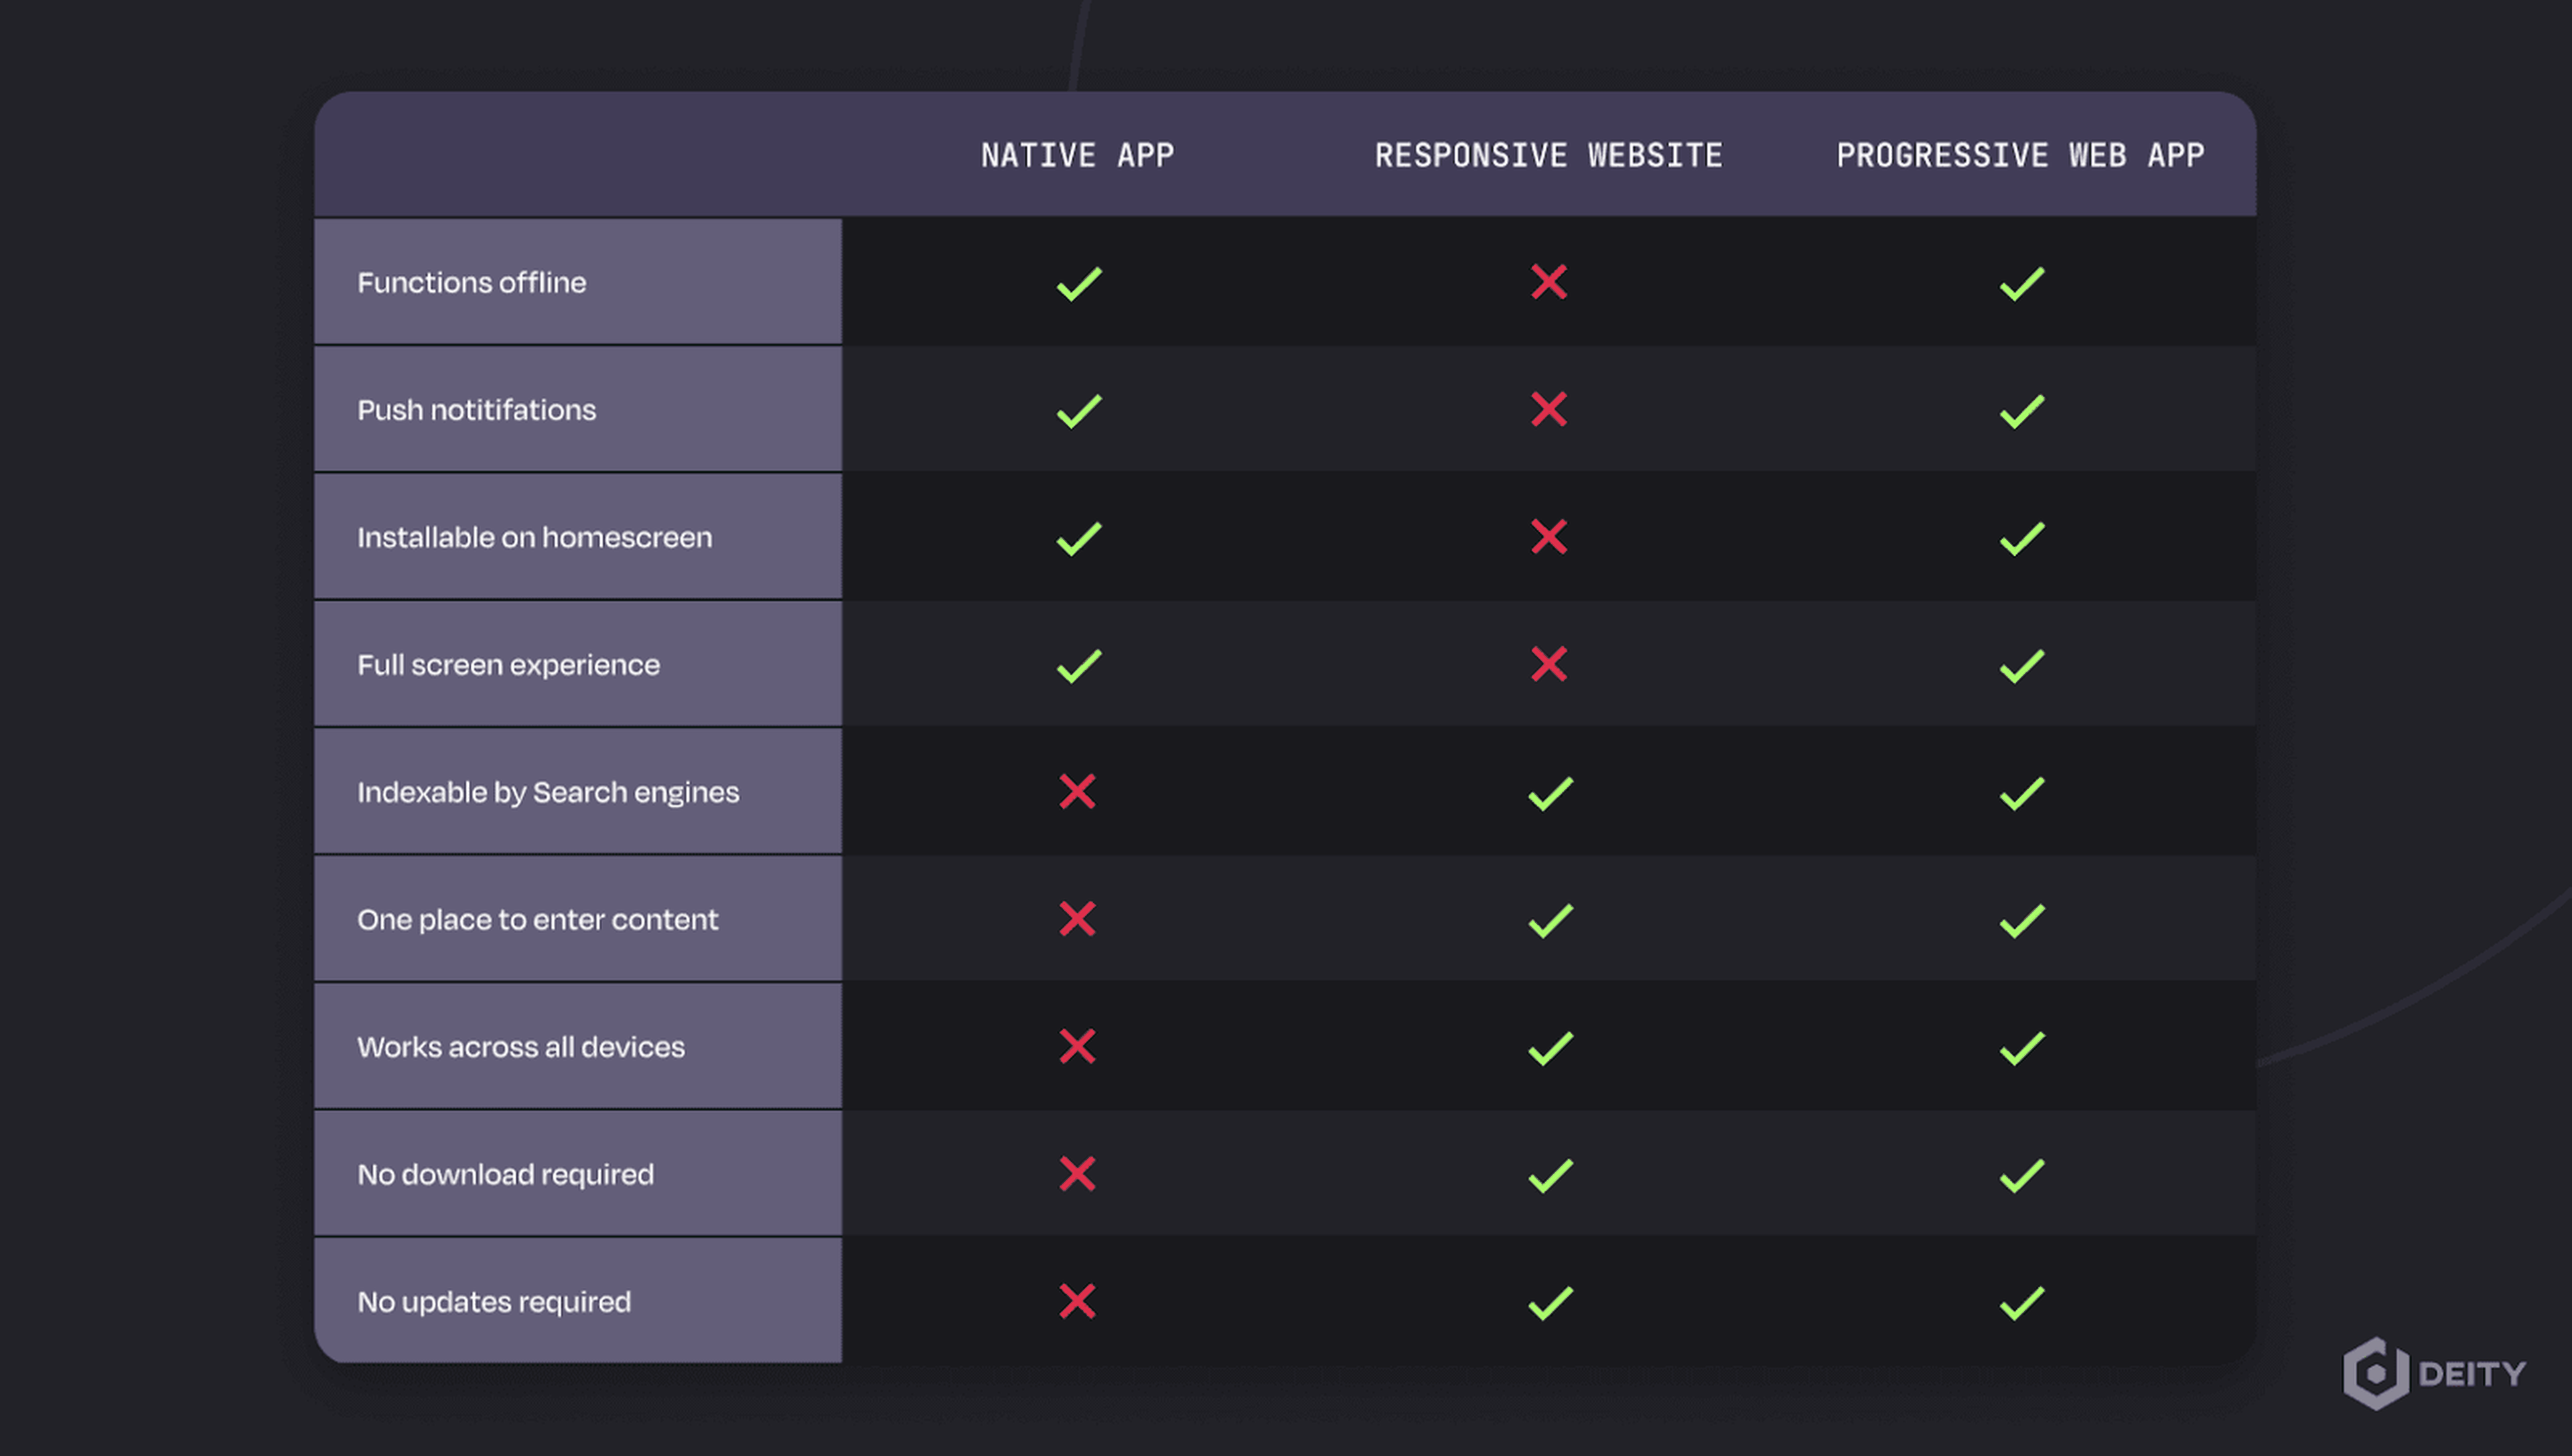Click the Push notitifations row label
This screenshot has width=2572, height=1456.
click(x=476, y=410)
